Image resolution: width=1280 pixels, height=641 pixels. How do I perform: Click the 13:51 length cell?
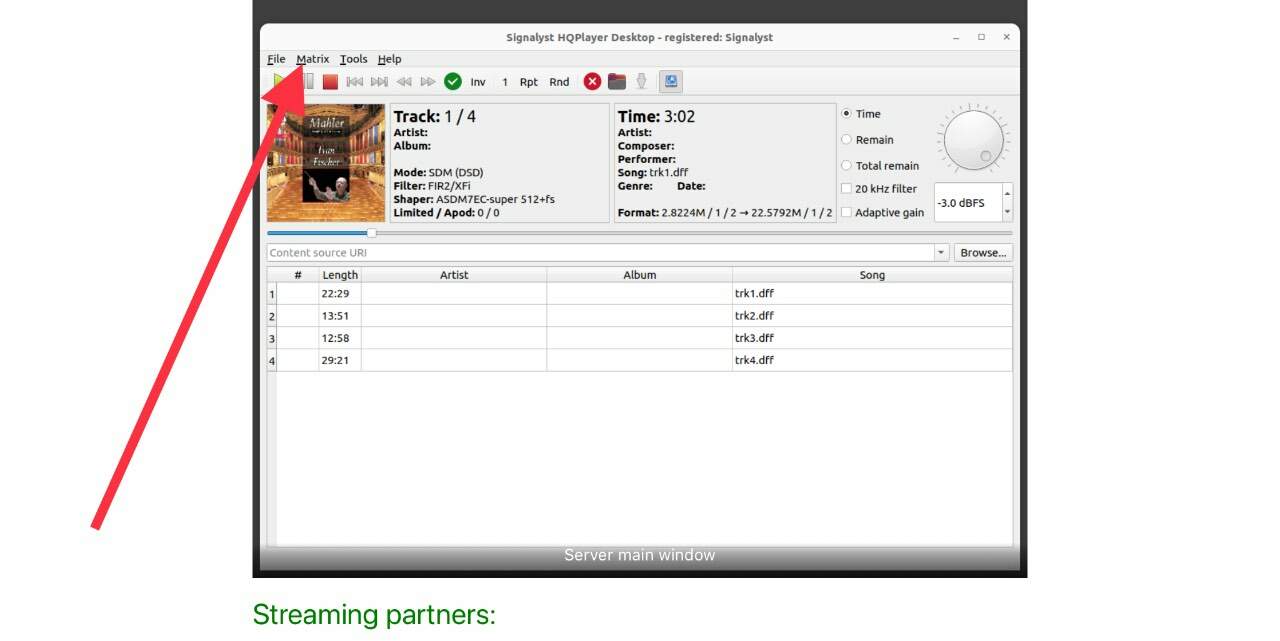340,316
